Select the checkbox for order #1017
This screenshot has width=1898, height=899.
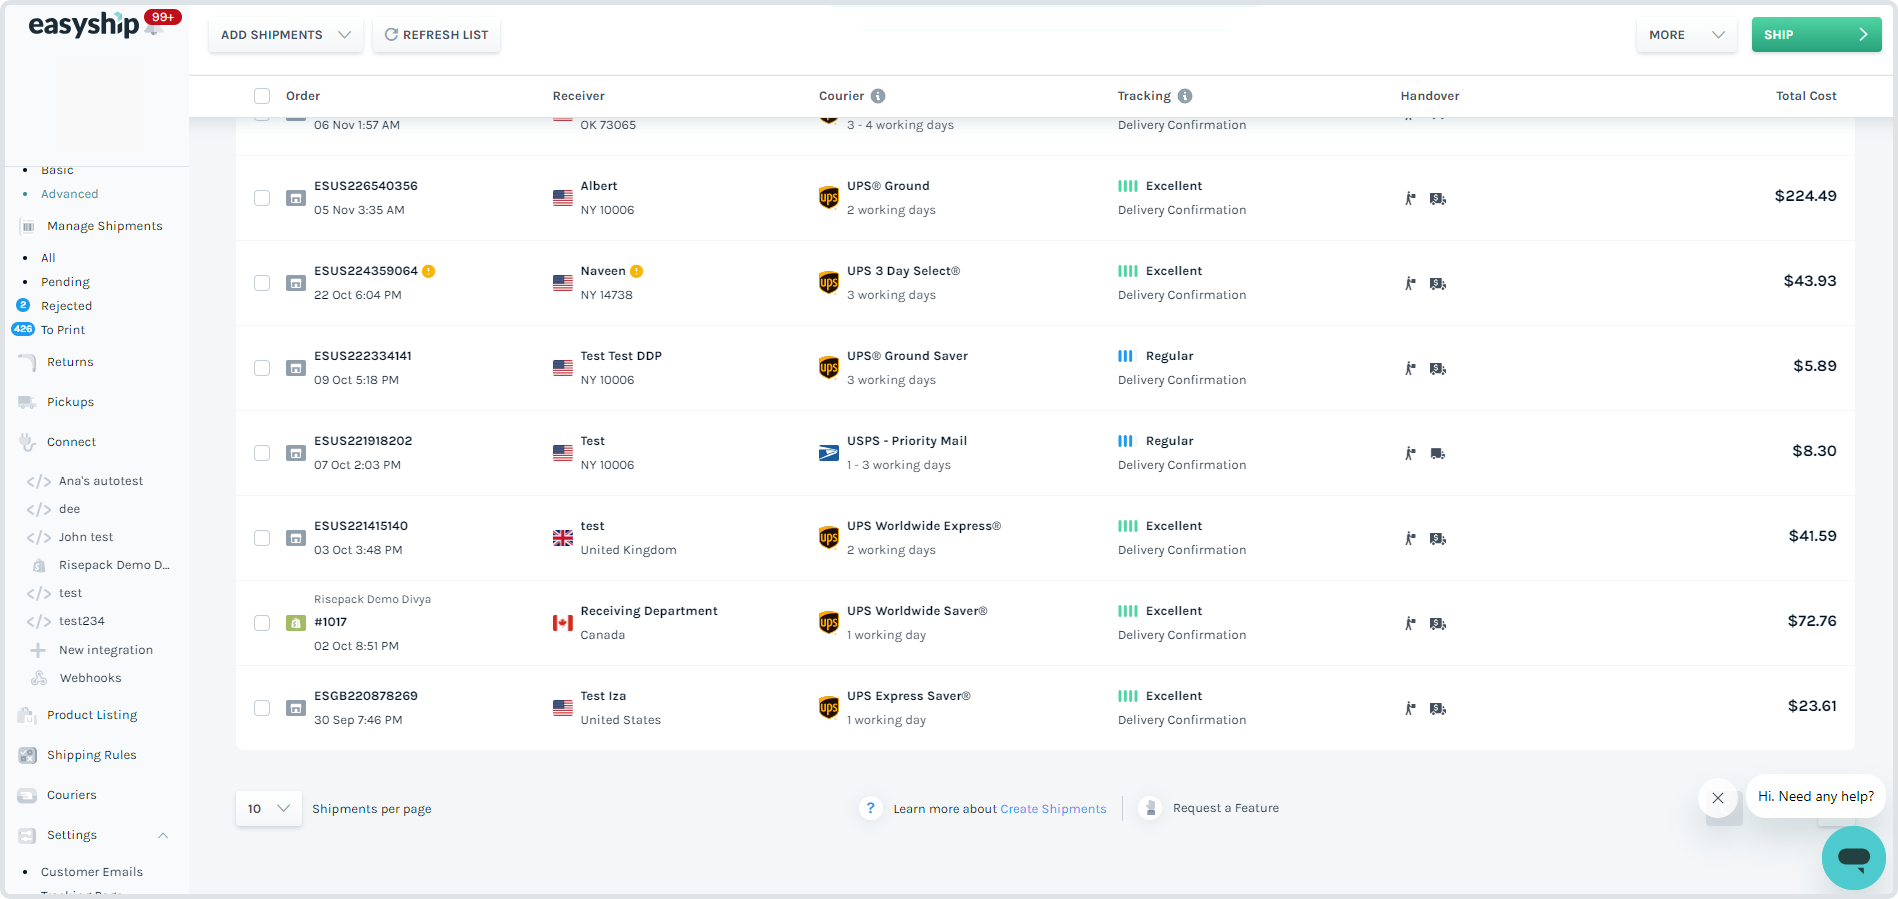[262, 623]
